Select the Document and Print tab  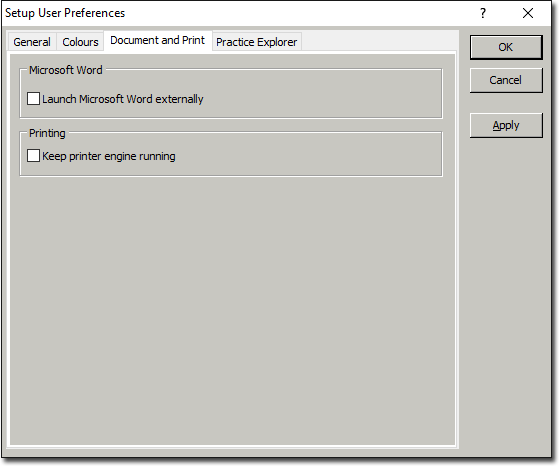tap(158, 40)
